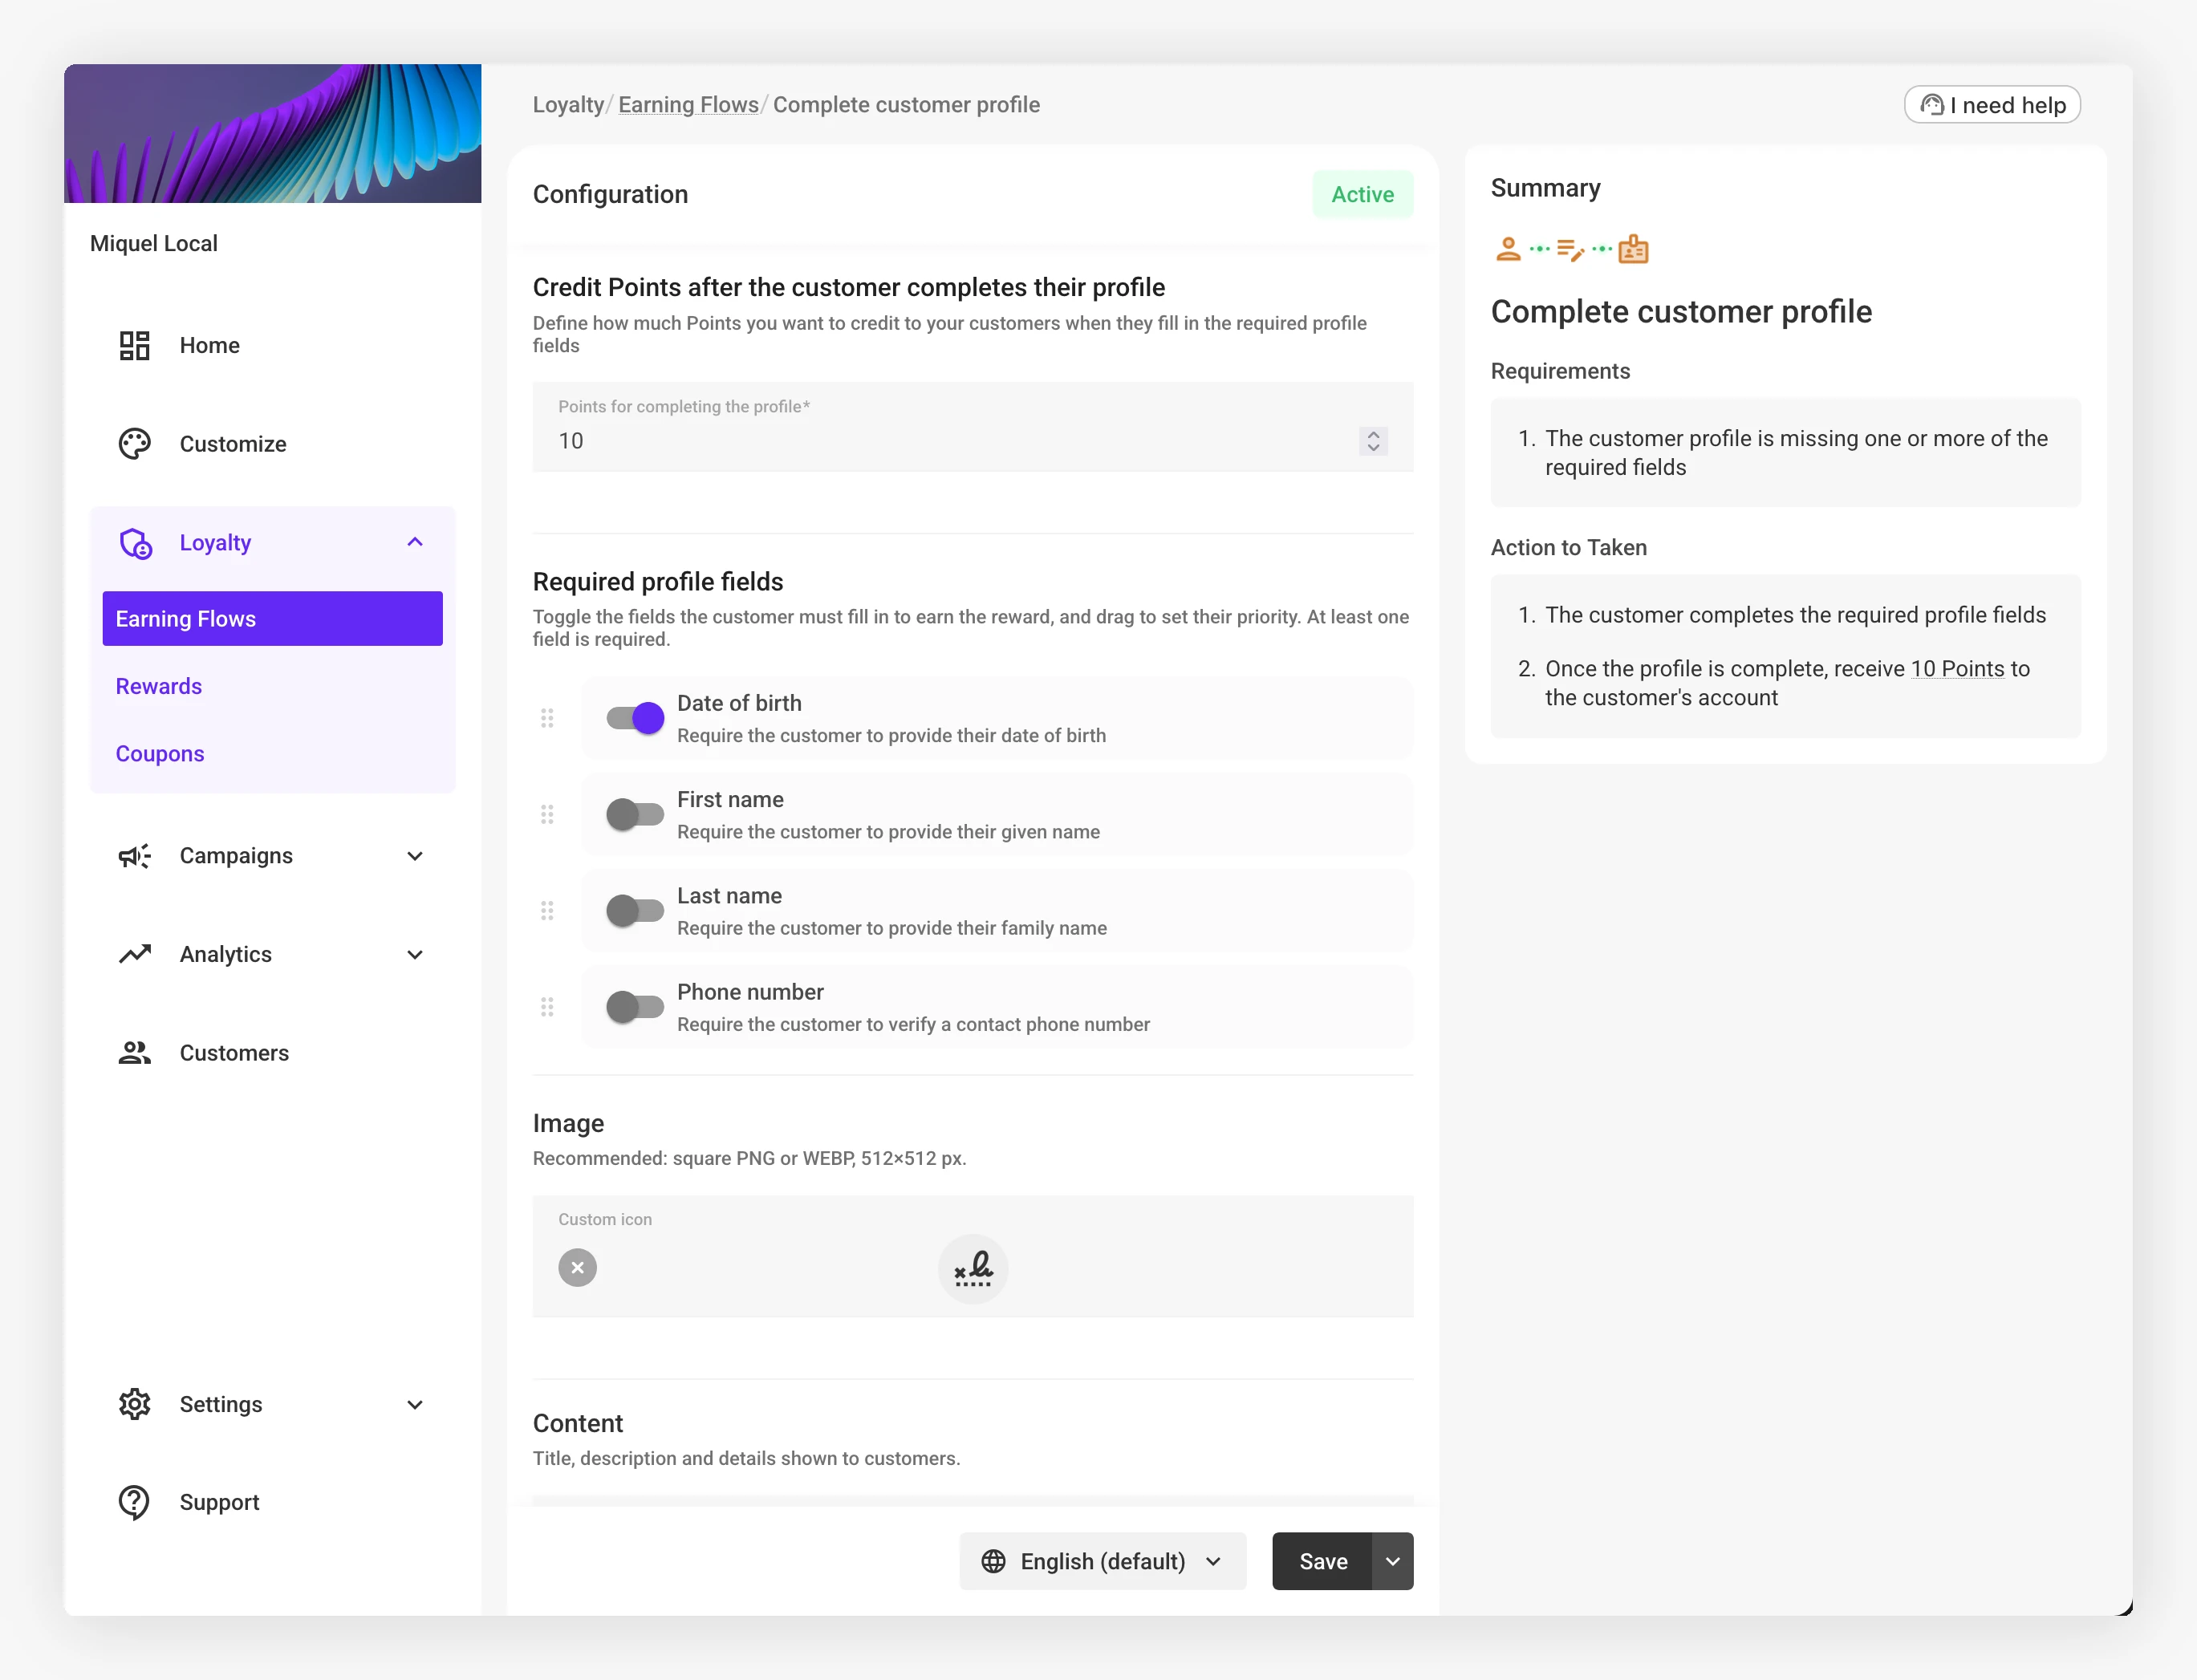Image resolution: width=2197 pixels, height=1680 pixels.
Task: Click the points stepper arrows
Action: [x=1373, y=441]
